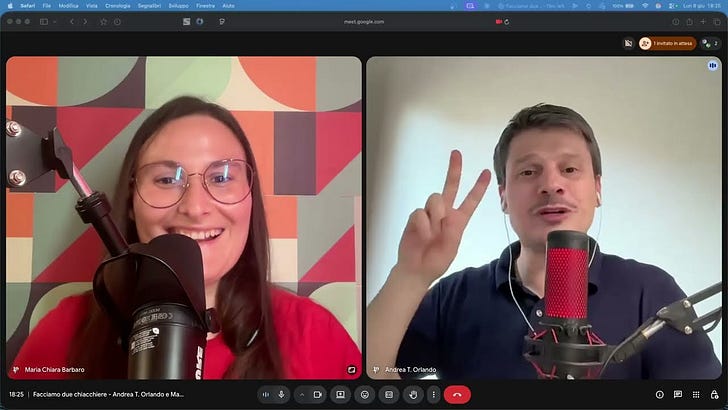Open audio settings next to the microphone

266,394
